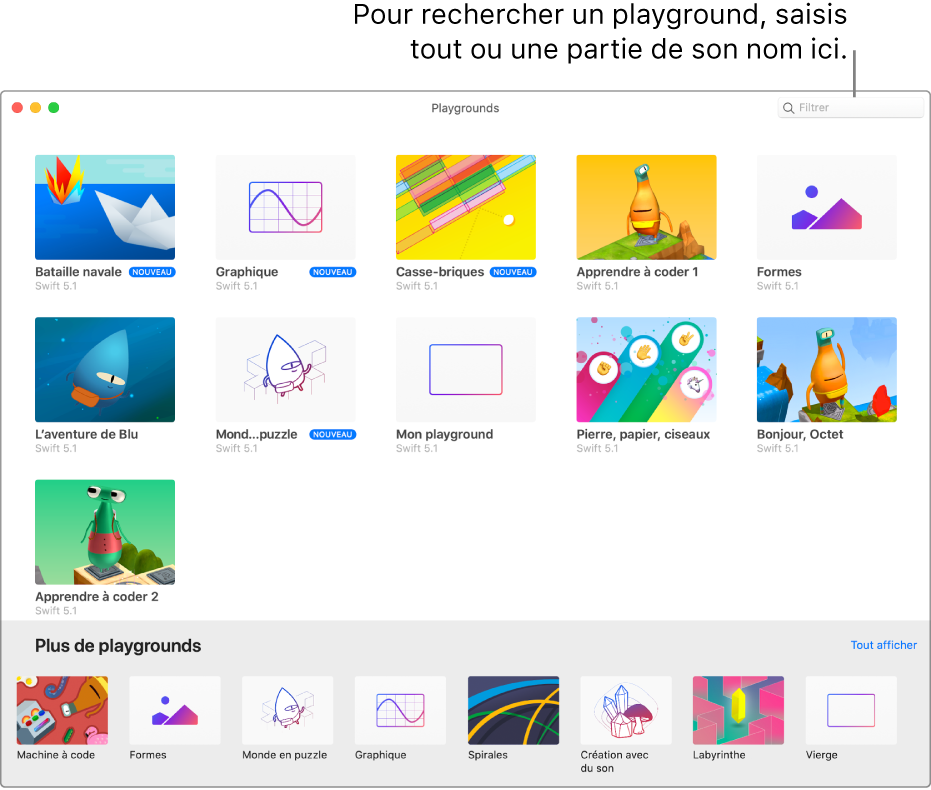Close the Playgrounds window
This screenshot has height=790, width=931.
(x=17, y=107)
